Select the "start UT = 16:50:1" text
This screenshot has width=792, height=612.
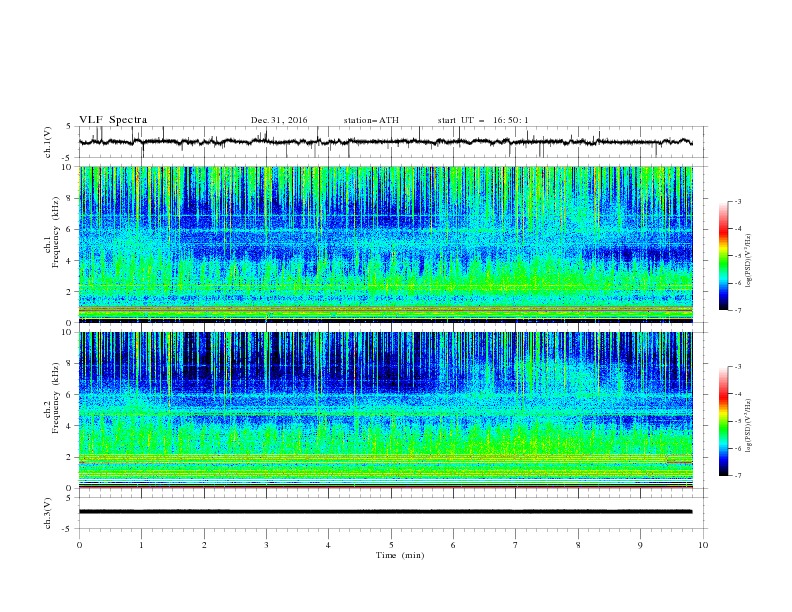coord(483,120)
